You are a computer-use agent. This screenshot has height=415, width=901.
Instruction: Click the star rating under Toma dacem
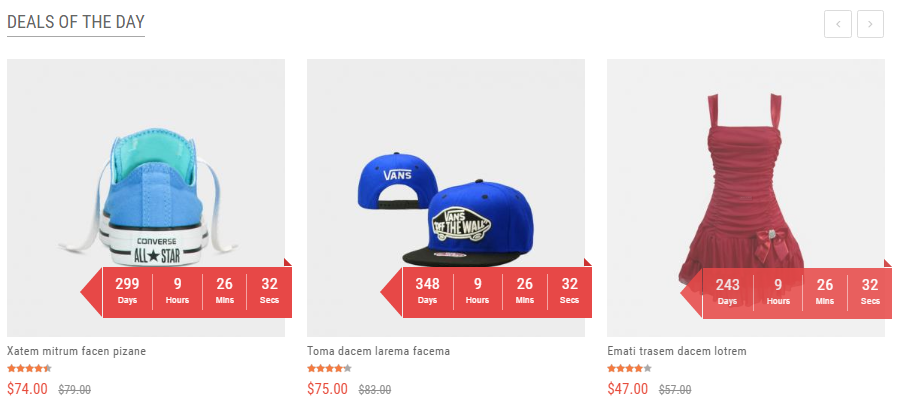tap(329, 369)
